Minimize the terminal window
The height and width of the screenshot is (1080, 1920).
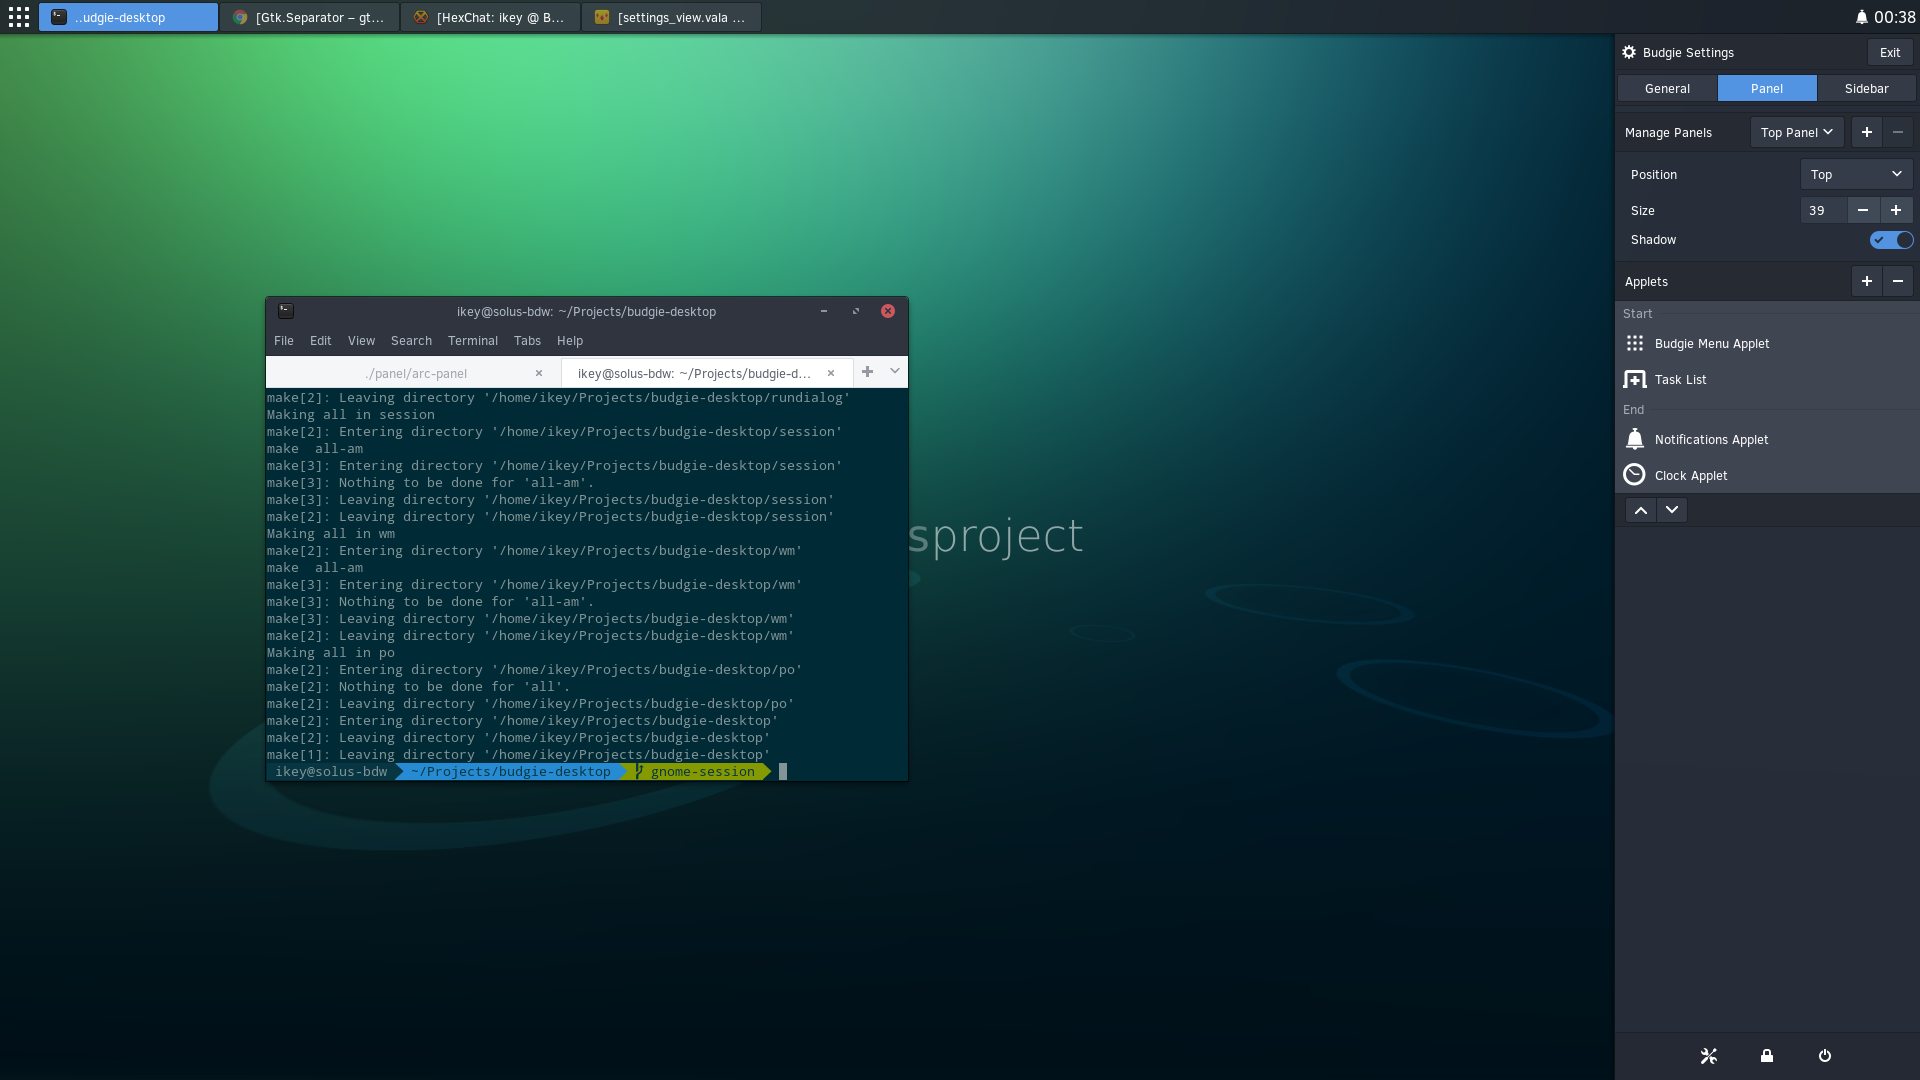pos(824,311)
